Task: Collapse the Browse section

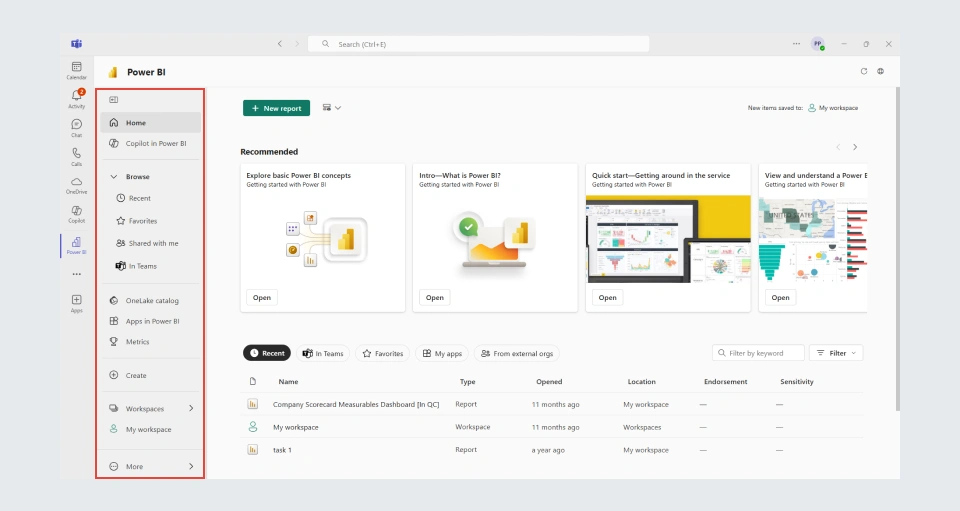Action: click(x=114, y=176)
